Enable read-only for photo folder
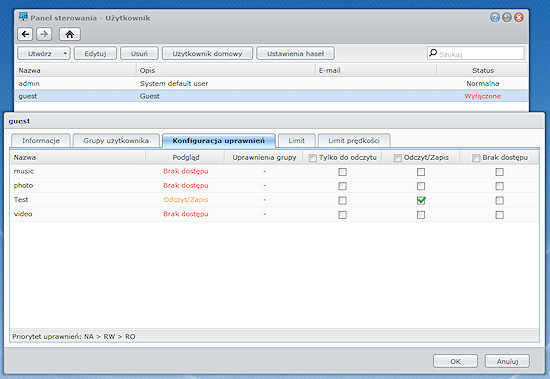The height and width of the screenshot is (379, 550). [x=342, y=186]
